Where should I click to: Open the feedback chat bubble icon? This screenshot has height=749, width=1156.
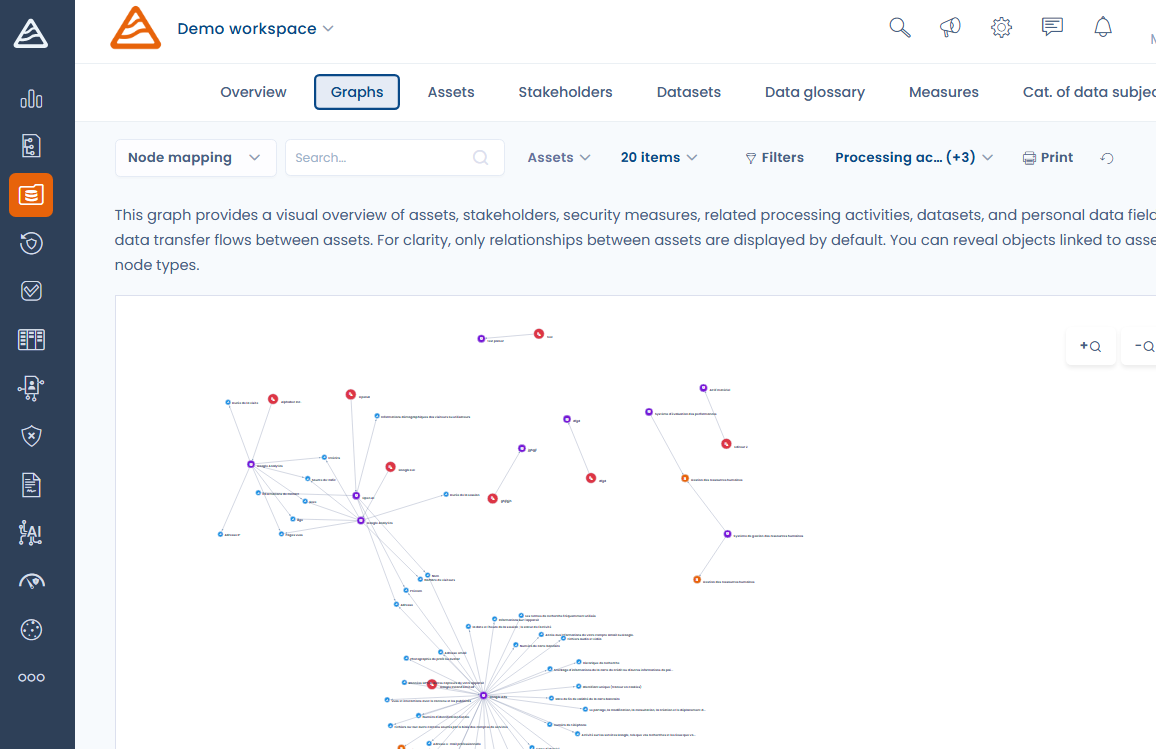pos(1052,27)
